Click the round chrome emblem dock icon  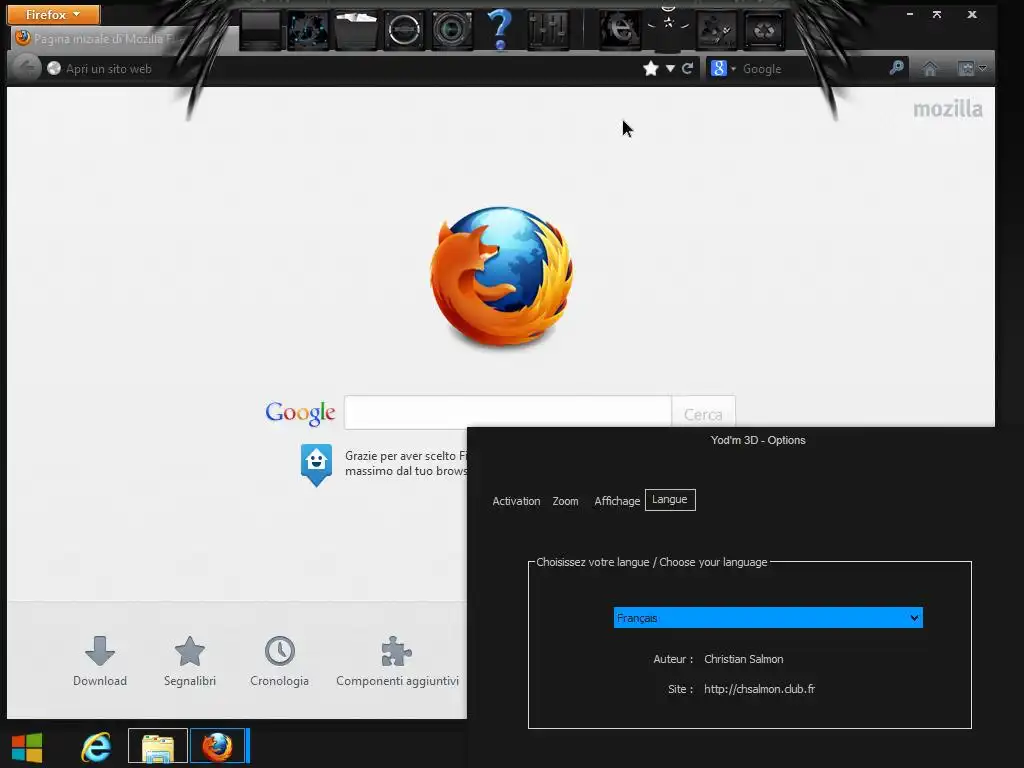[404, 30]
